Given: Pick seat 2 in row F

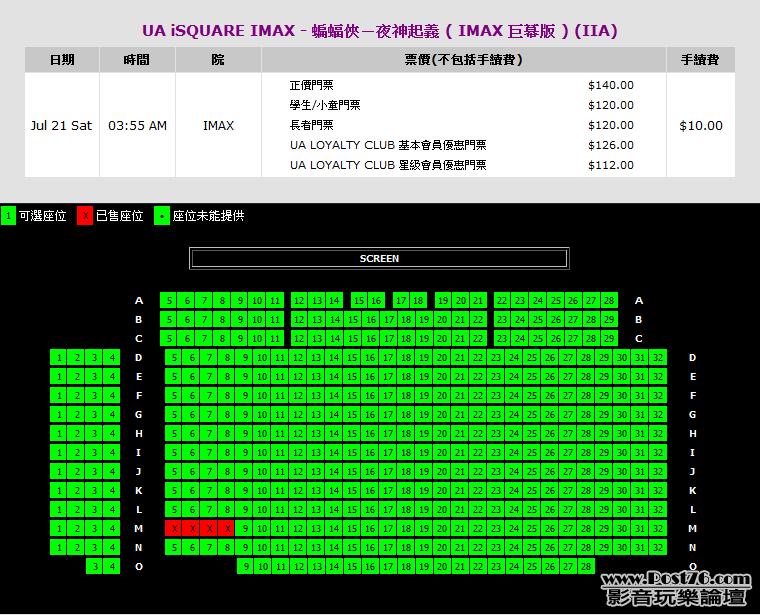Looking at the screenshot, I should tap(77, 395).
